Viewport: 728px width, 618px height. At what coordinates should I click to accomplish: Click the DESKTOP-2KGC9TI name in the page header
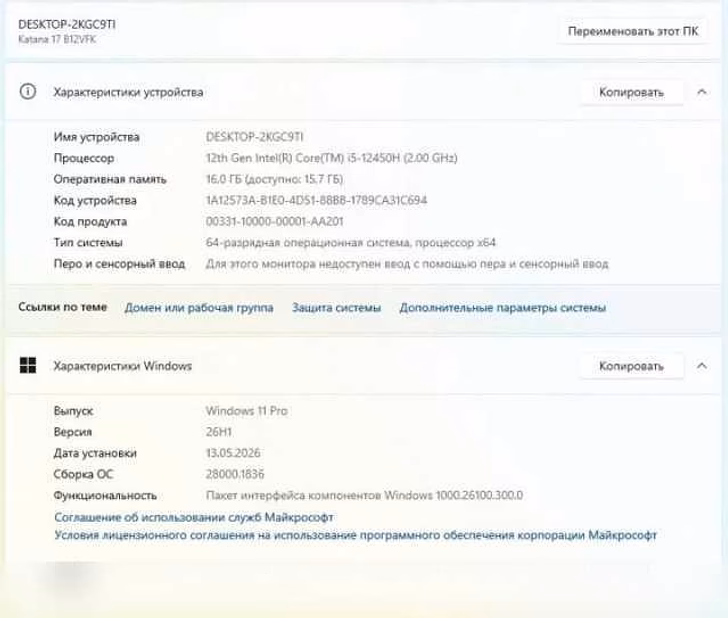(67, 25)
